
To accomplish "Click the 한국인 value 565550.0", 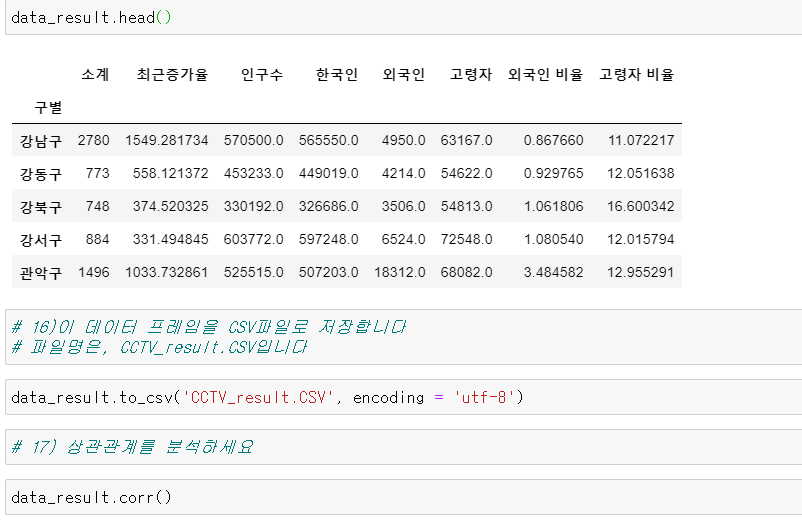I will click(329, 140).
